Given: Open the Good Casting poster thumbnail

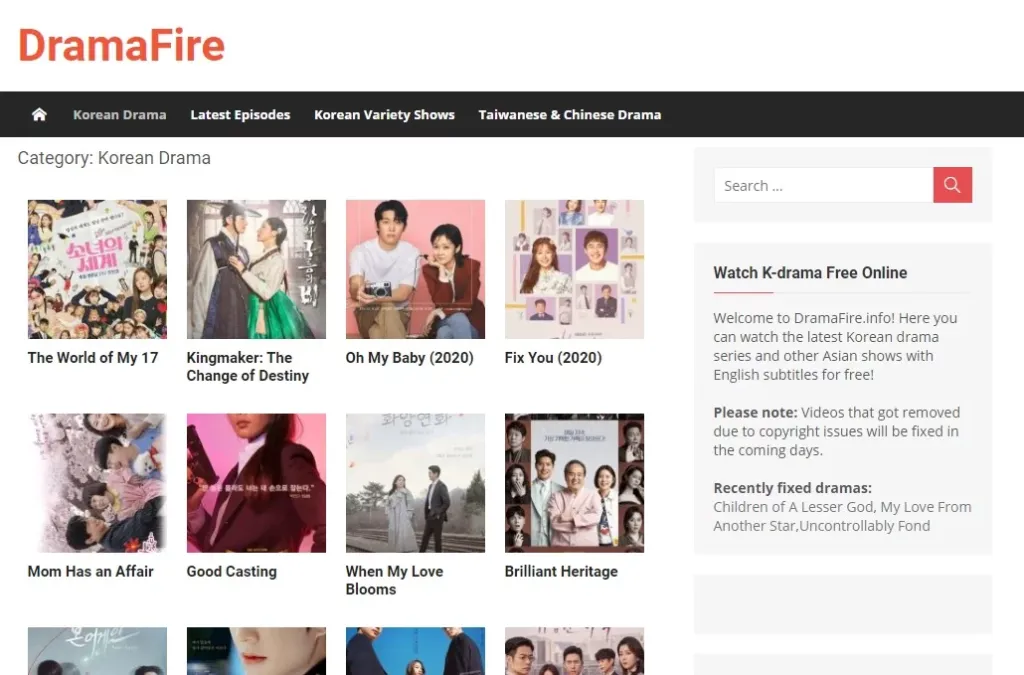Looking at the screenshot, I should point(256,483).
